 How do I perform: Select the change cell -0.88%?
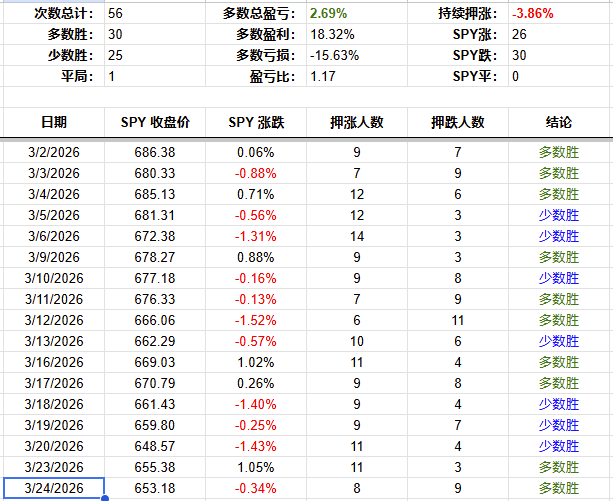(x=256, y=173)
